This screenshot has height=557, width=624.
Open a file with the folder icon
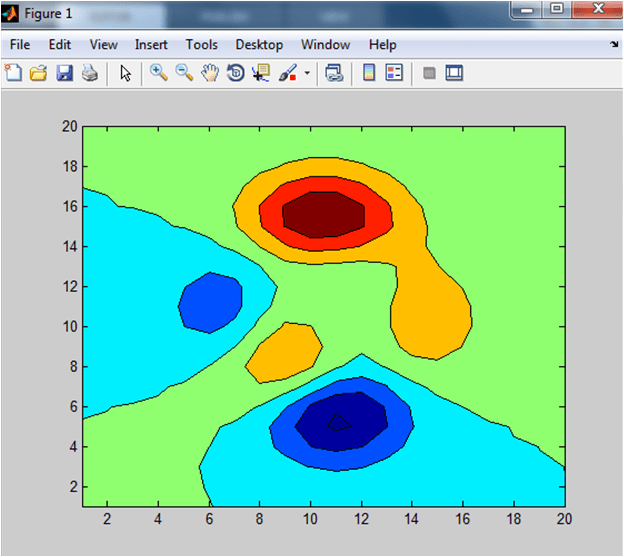pos(39,73)
